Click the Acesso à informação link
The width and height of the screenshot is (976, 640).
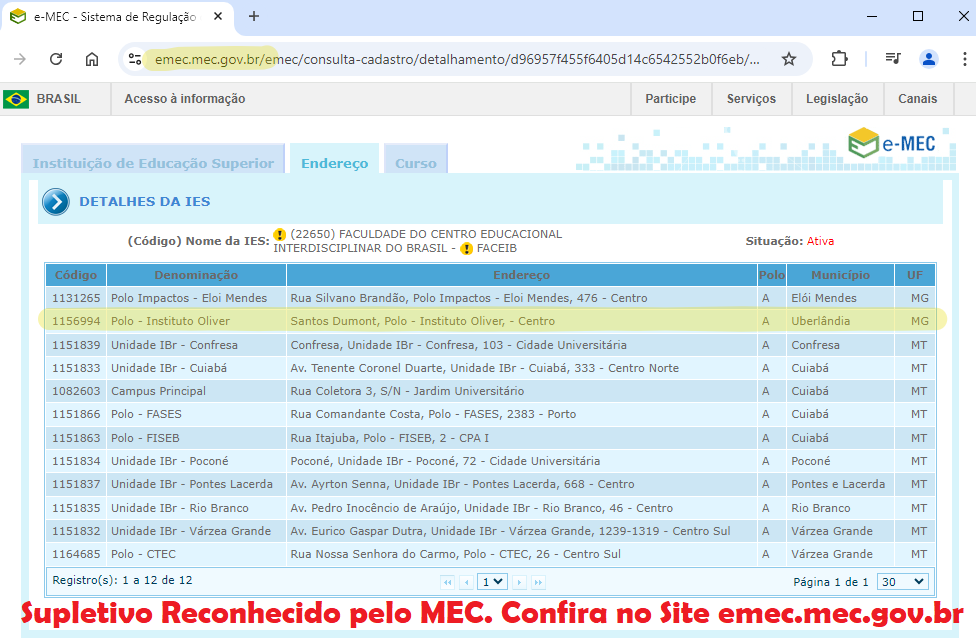click(x=185, y=99)
